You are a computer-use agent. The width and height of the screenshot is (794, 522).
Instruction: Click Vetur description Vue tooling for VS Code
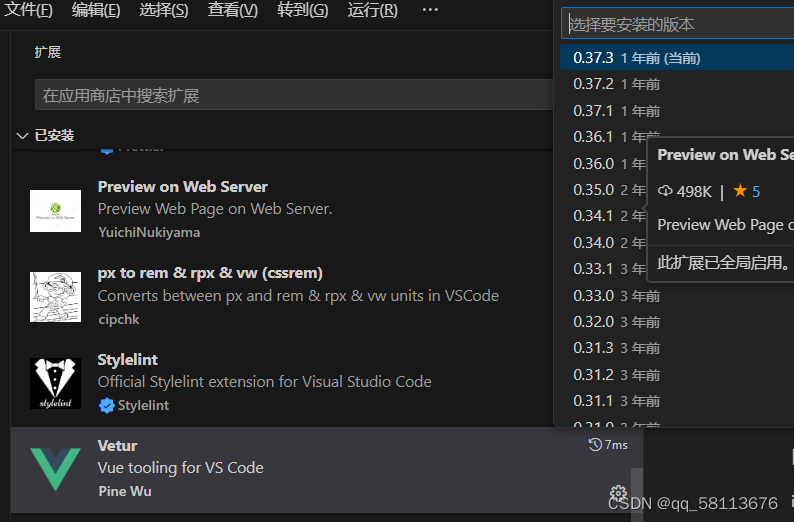[x=180, y=467]
